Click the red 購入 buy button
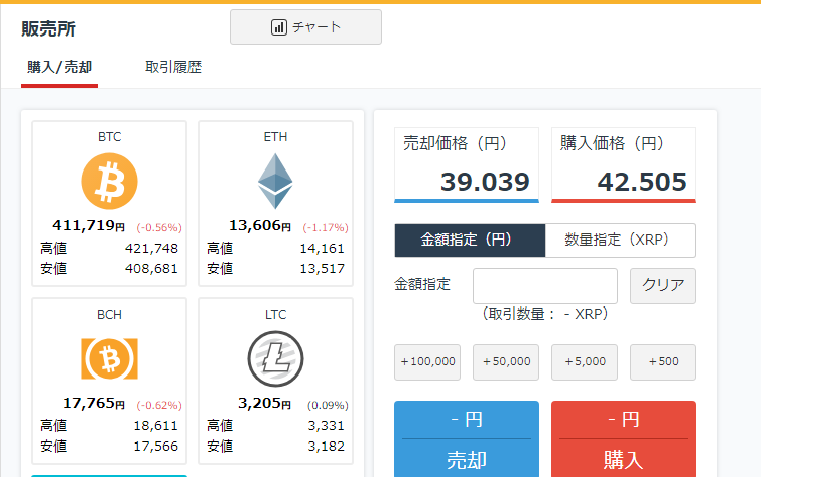Screen dimensions: 819x477 [x=623, y=439]
